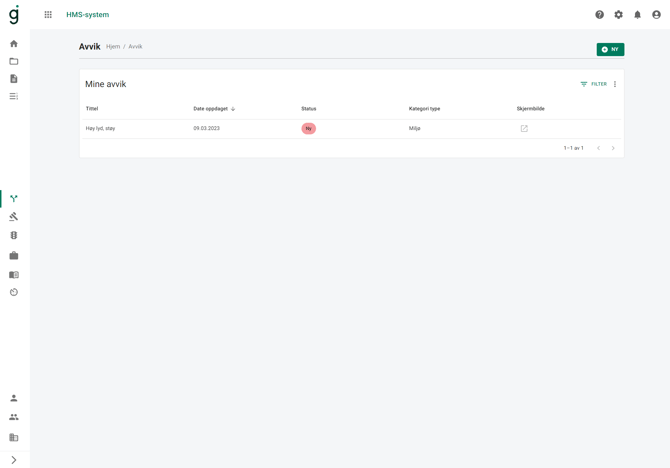The height and width of the screenshot is (468, 670).
Task: Go to Hjem breadcrumb link
Action: 113,47
